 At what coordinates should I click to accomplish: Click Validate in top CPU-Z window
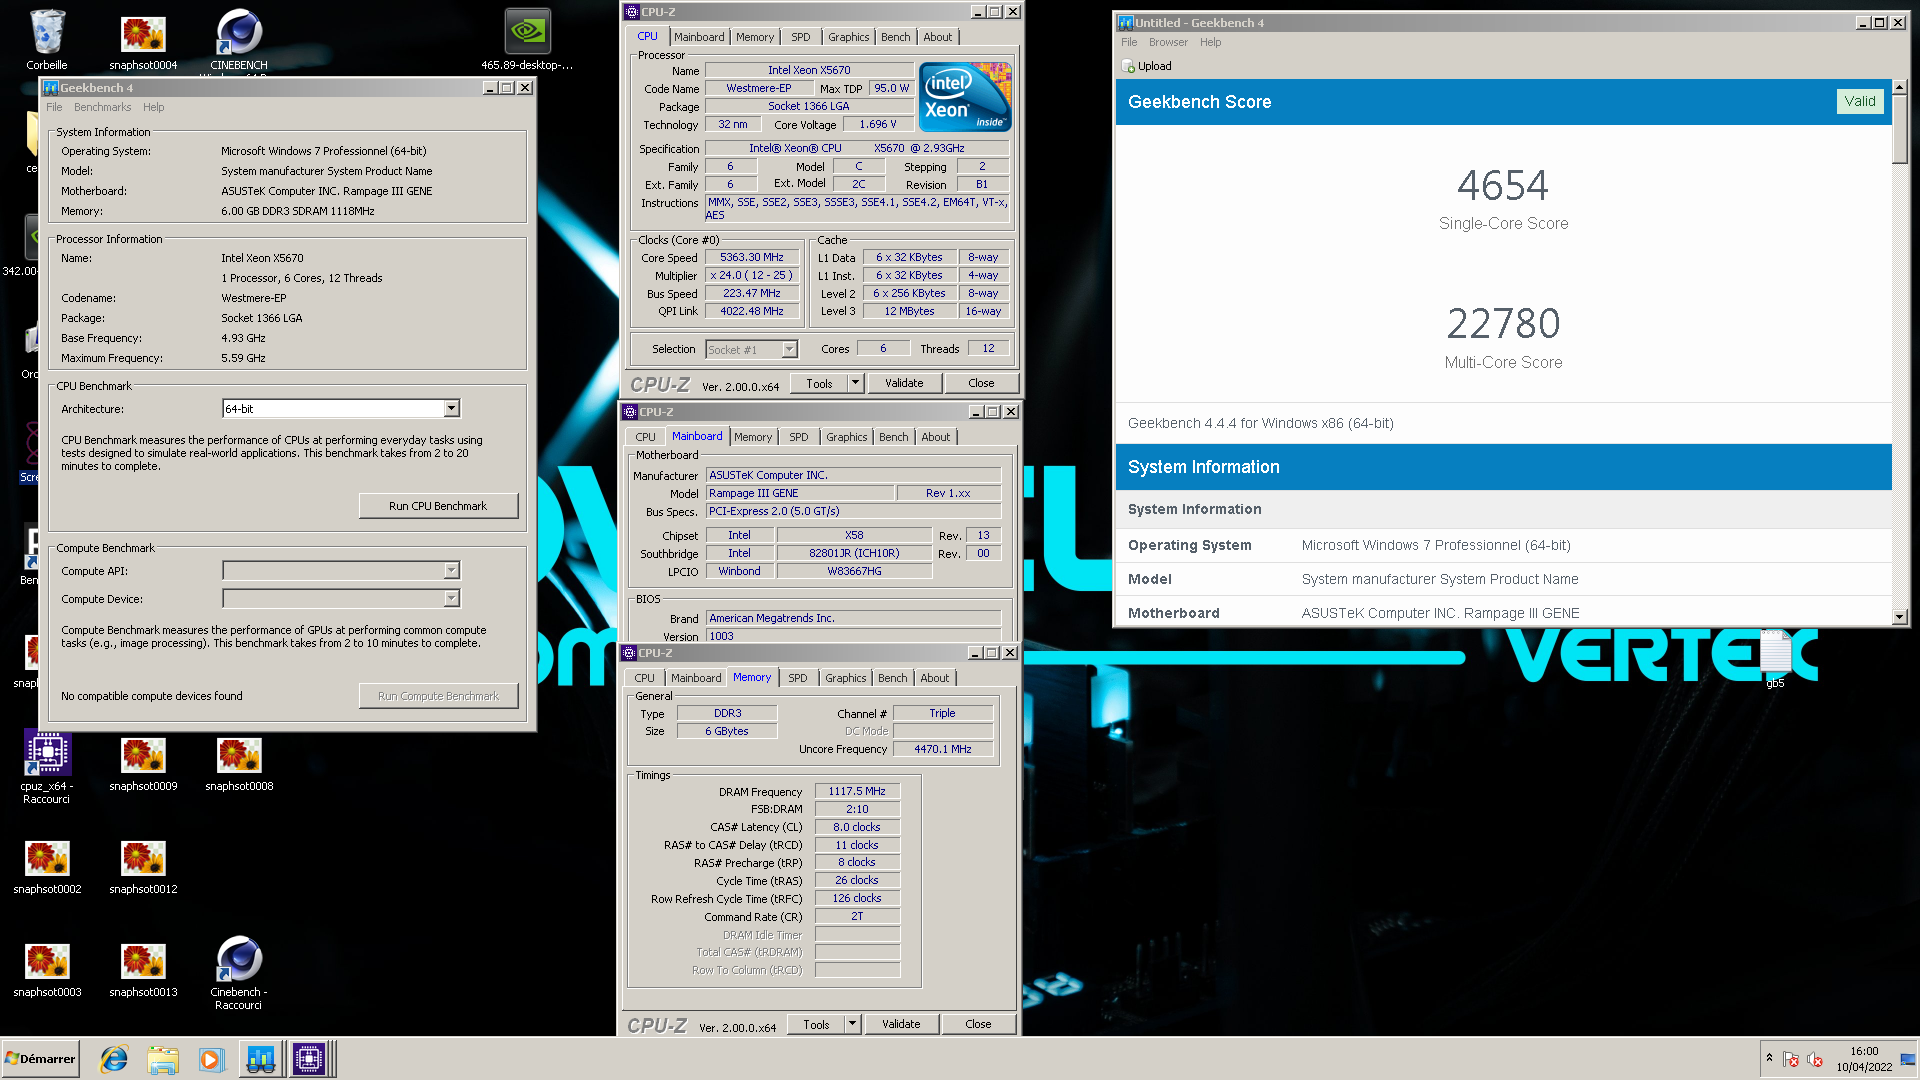[904, 383]
